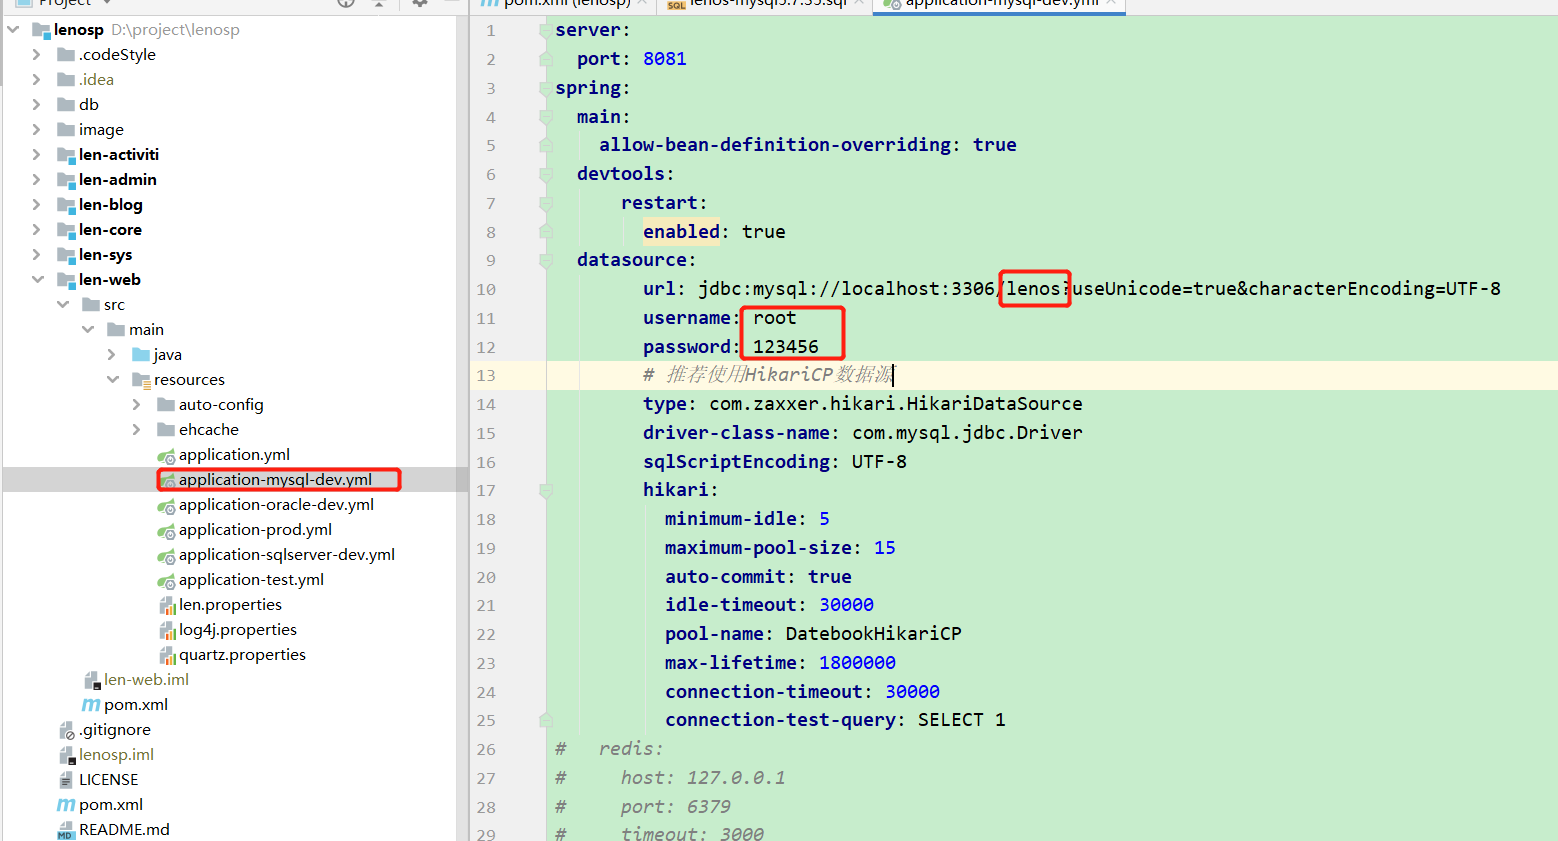This screenshot has width=1558, height=841.
Task: Collapse the len-web module arrow
Action: [38, 280]
